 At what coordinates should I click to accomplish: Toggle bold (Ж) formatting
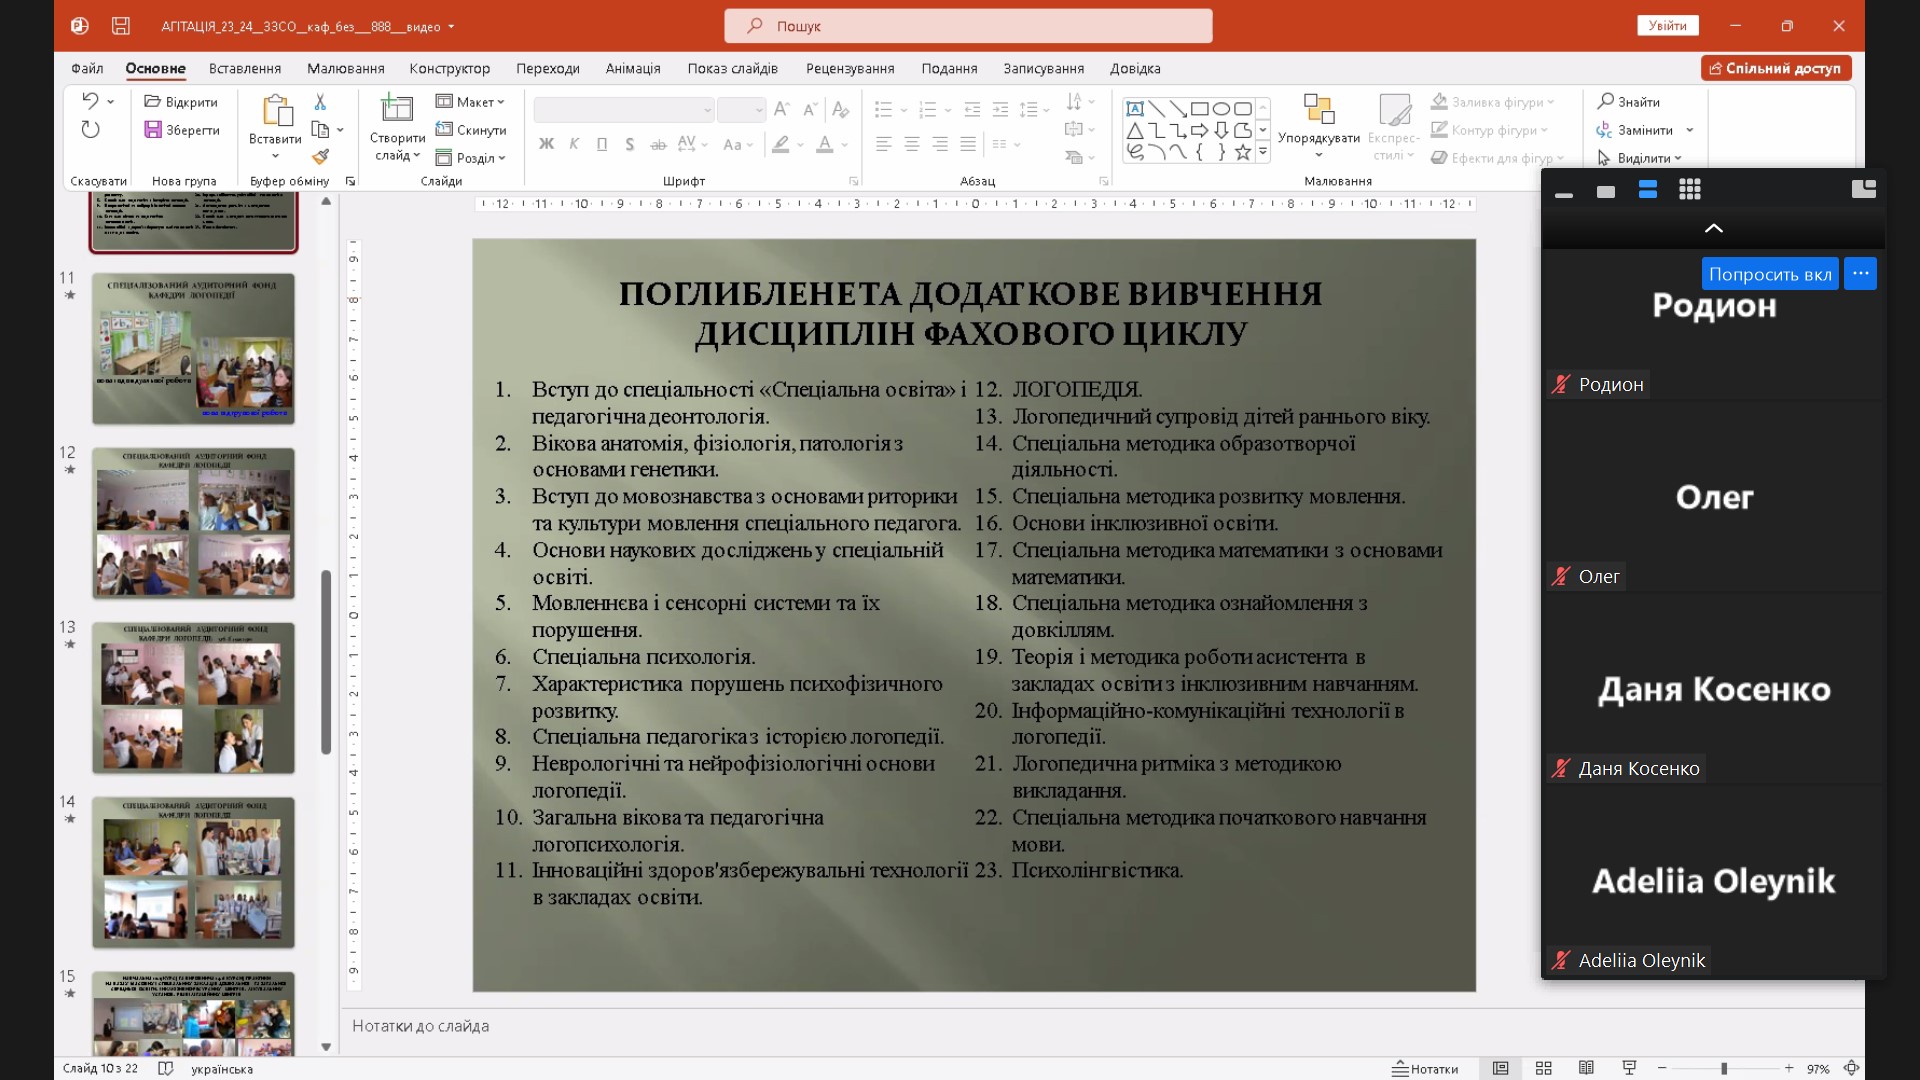pyautogui.click(x=546, y=144)
